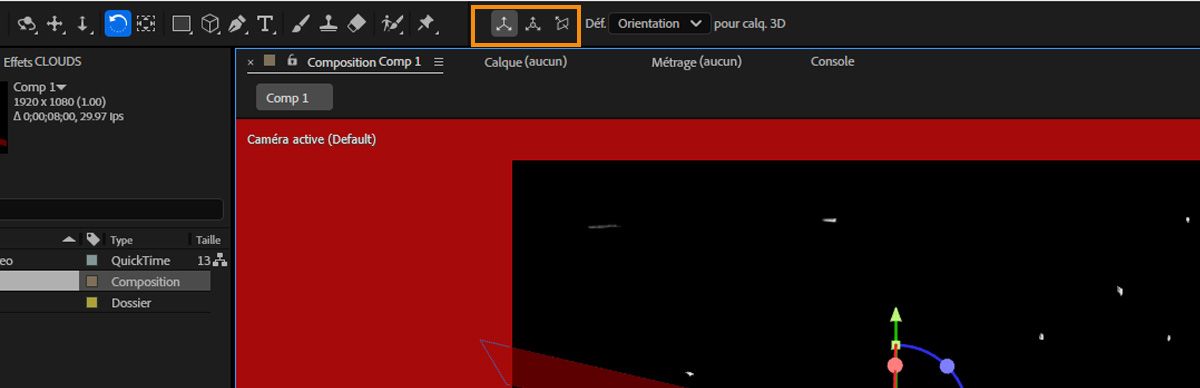Click the label tag column icon
Screen dimensions: 1200x388
click(x=93, y=240)
